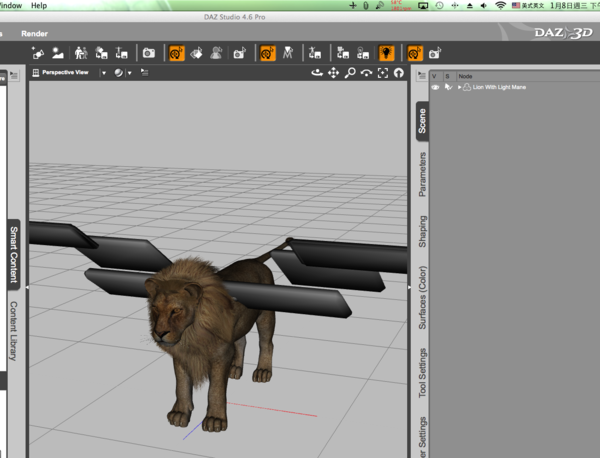Click the Wi-Fi icon in menu bar

point(500,5)
